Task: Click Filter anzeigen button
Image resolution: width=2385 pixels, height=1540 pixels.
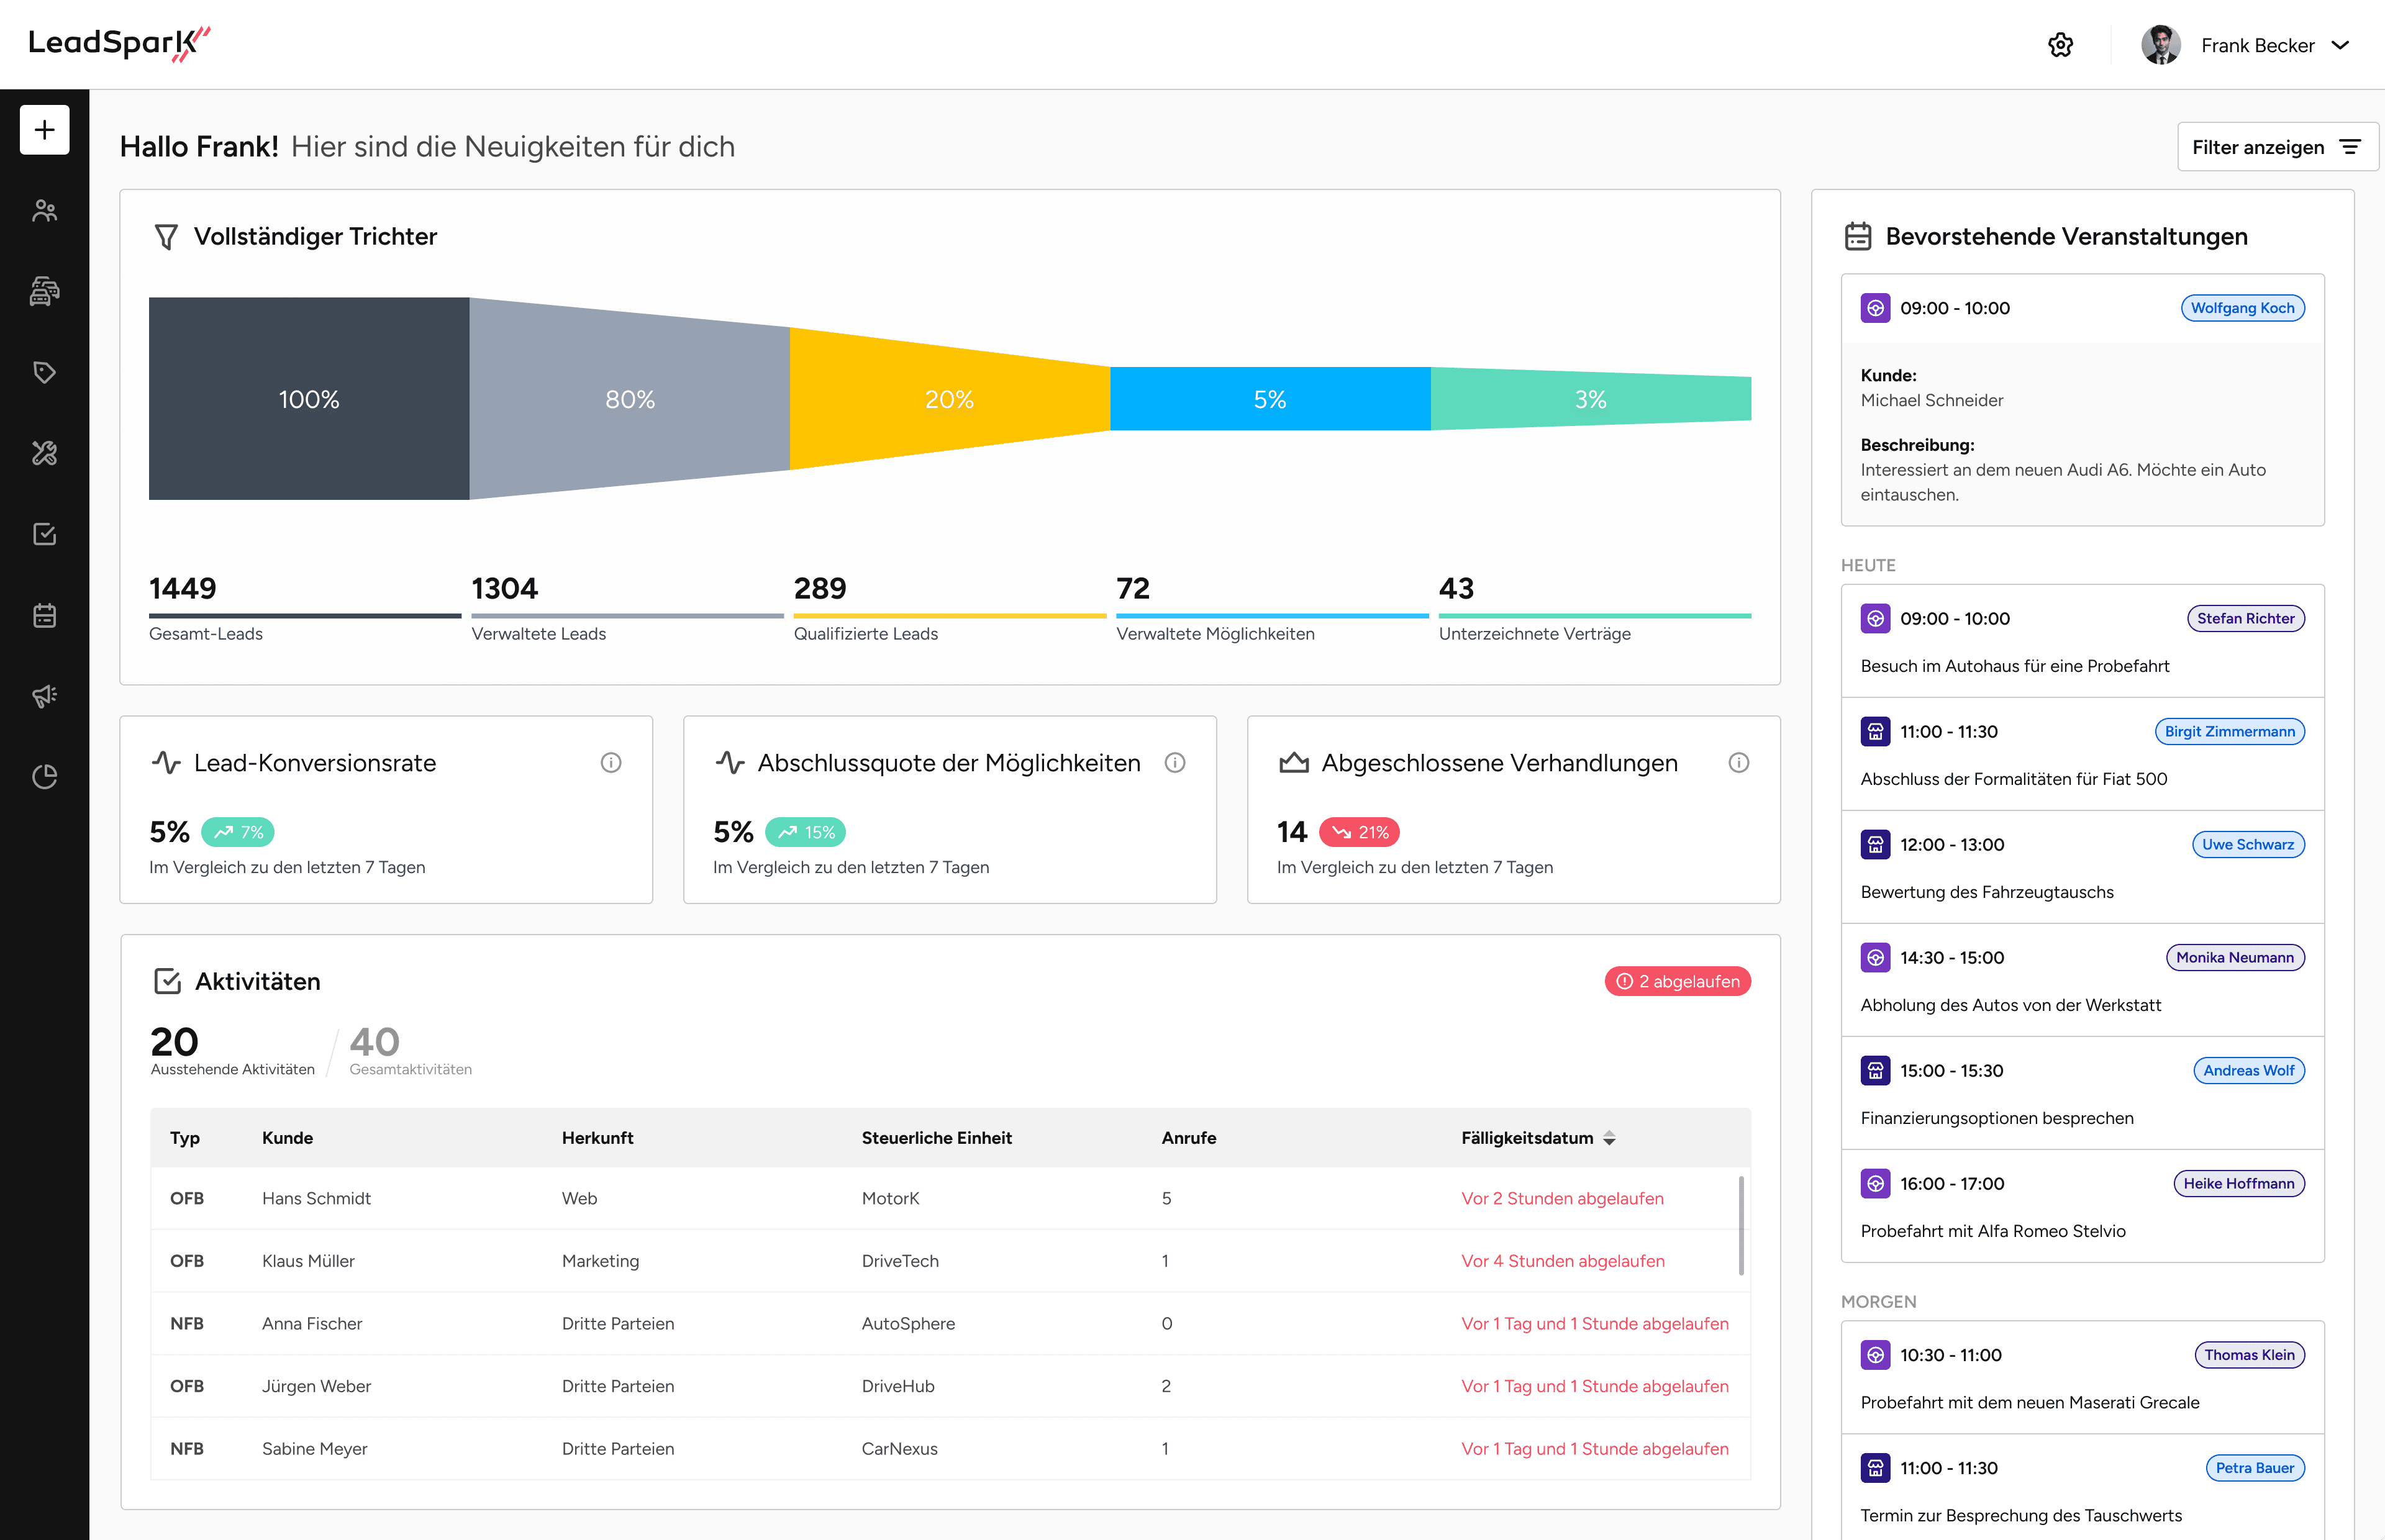Action: click(2276, 147)
